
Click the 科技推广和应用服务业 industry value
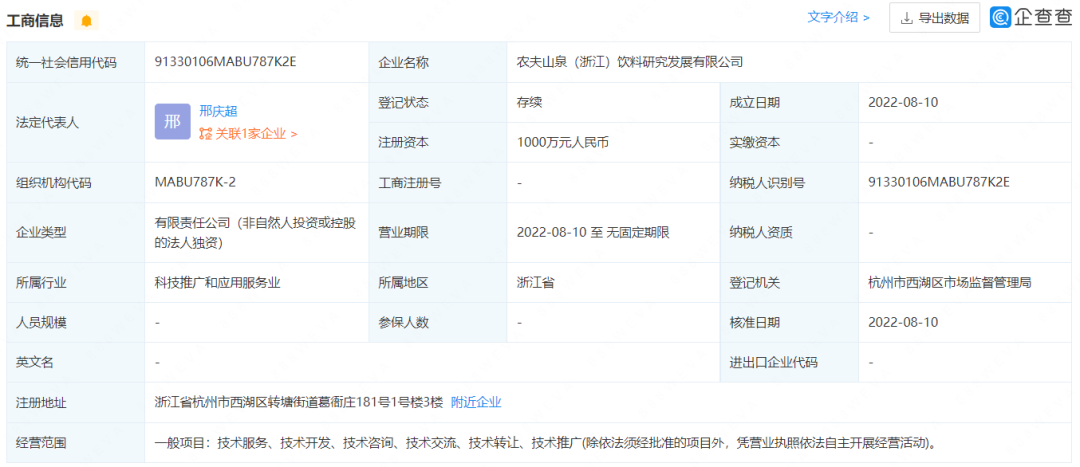pos(217,282)
